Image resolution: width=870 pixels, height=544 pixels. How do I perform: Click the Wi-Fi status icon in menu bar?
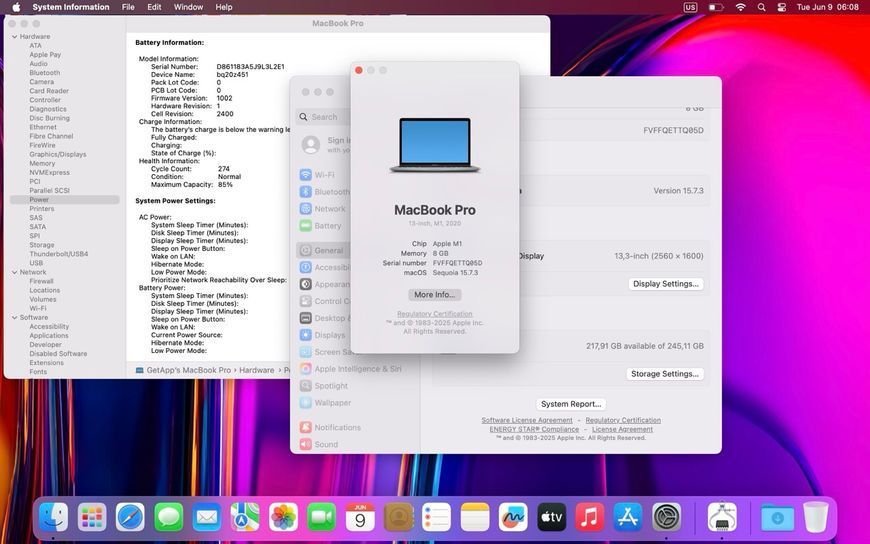[740, 7]
